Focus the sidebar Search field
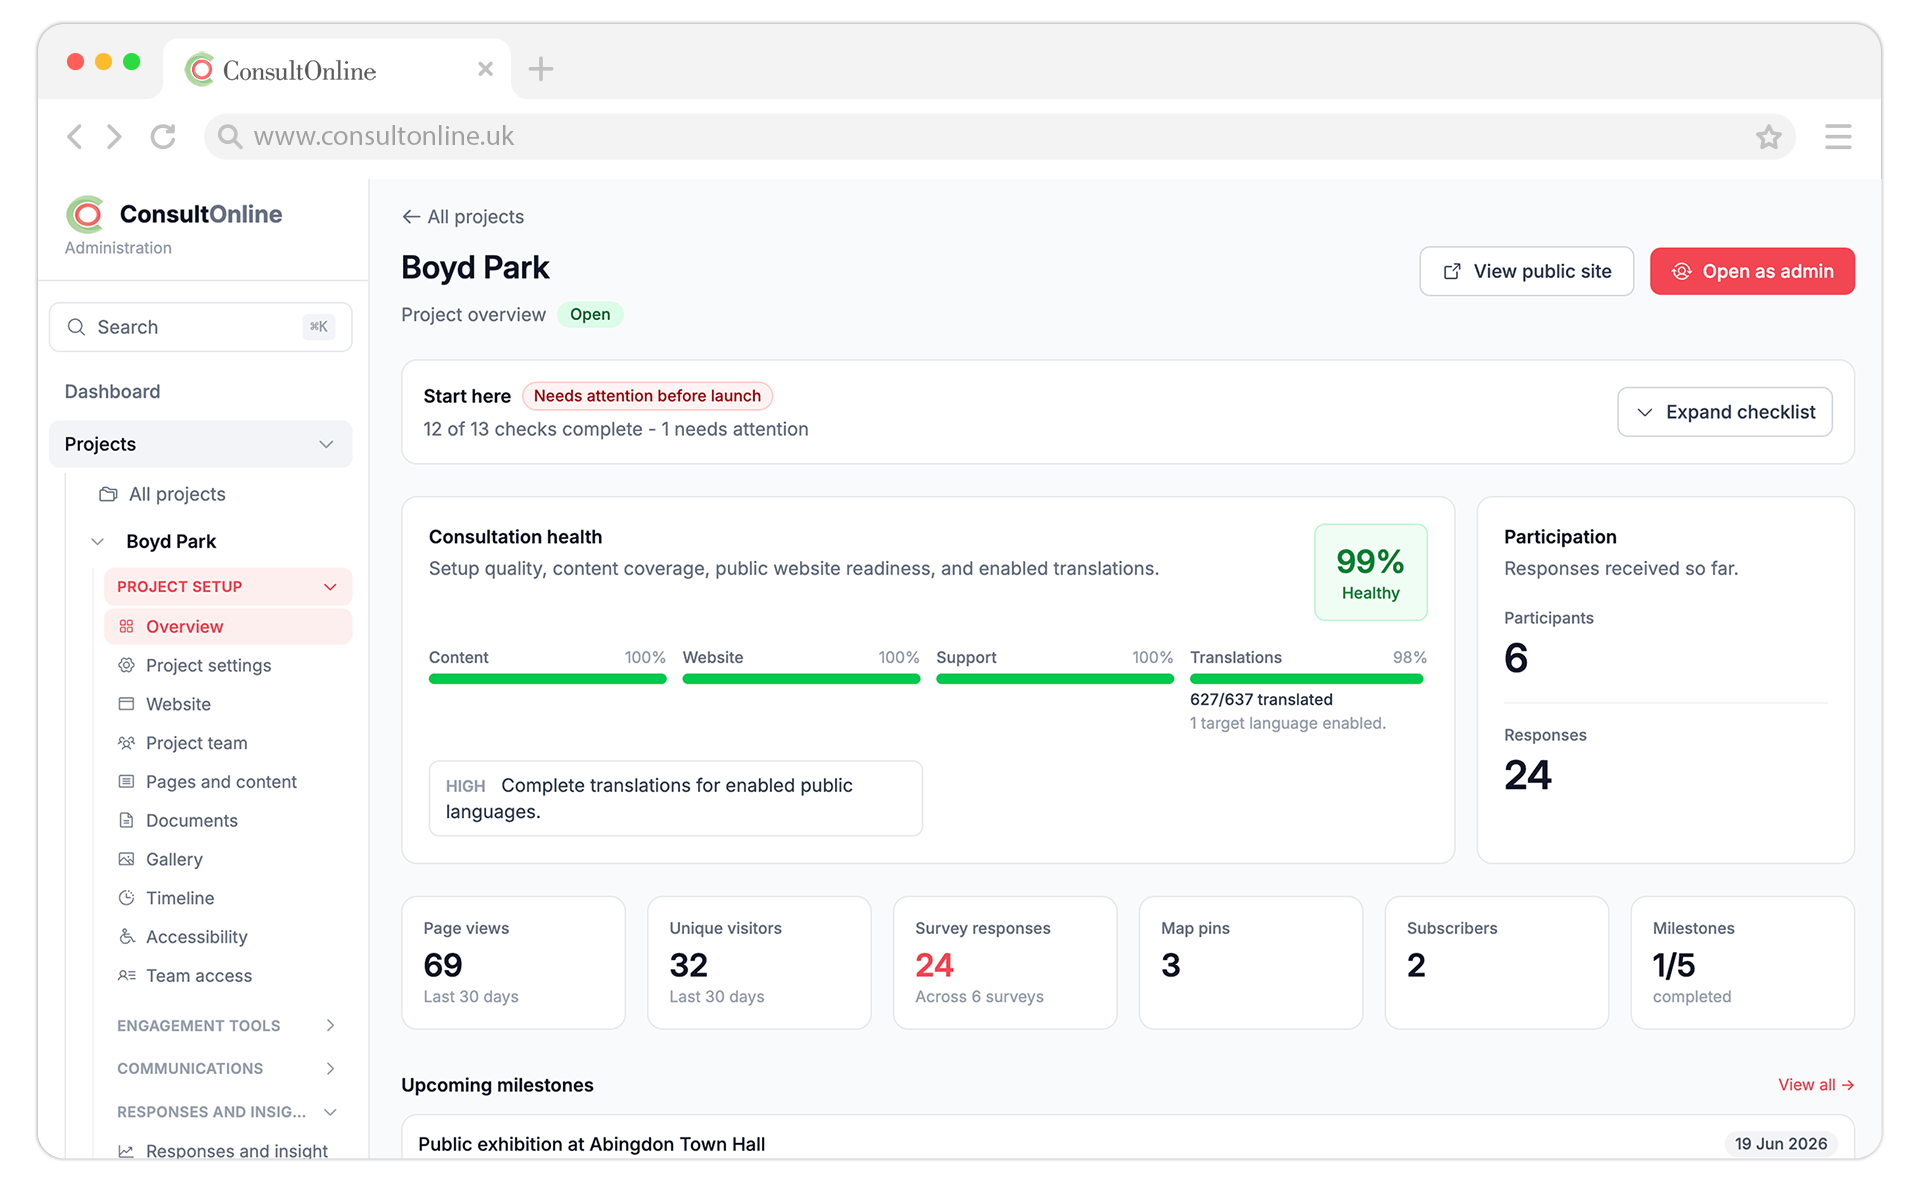Image resolution: width=1920 pixels, height=1182 pixels. pyautogui.click(x=200, y=327)
